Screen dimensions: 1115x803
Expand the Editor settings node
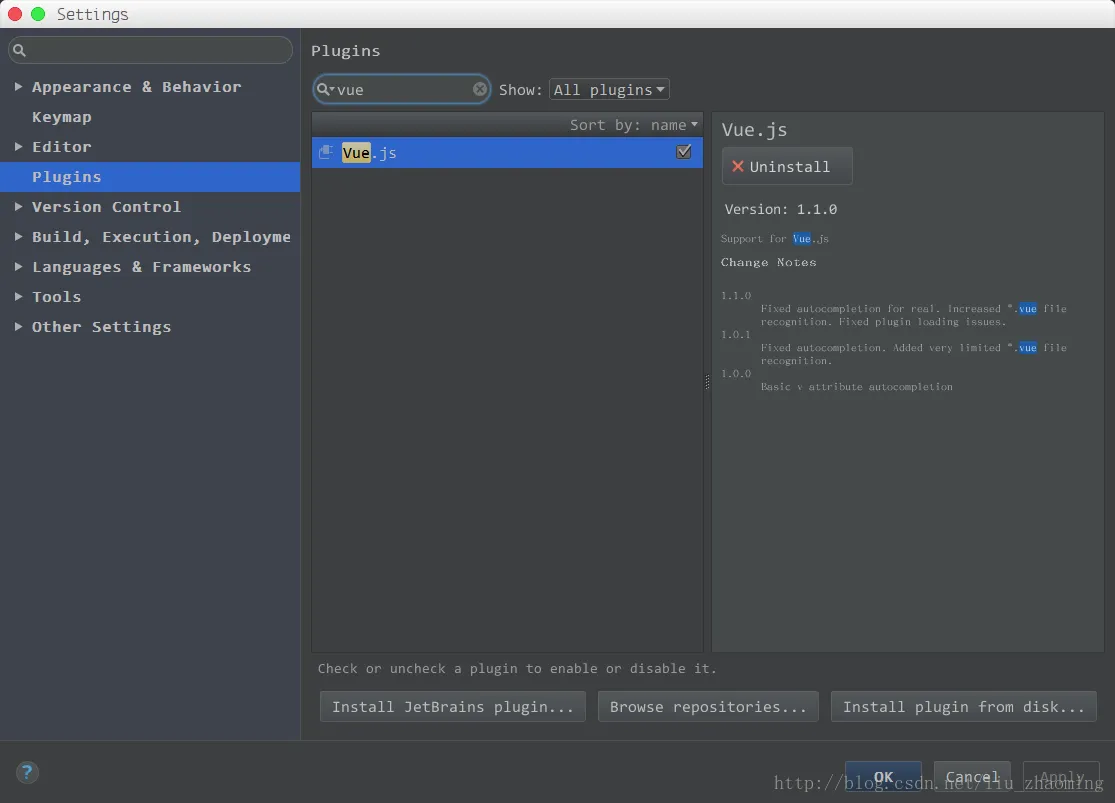pos(18,147)
